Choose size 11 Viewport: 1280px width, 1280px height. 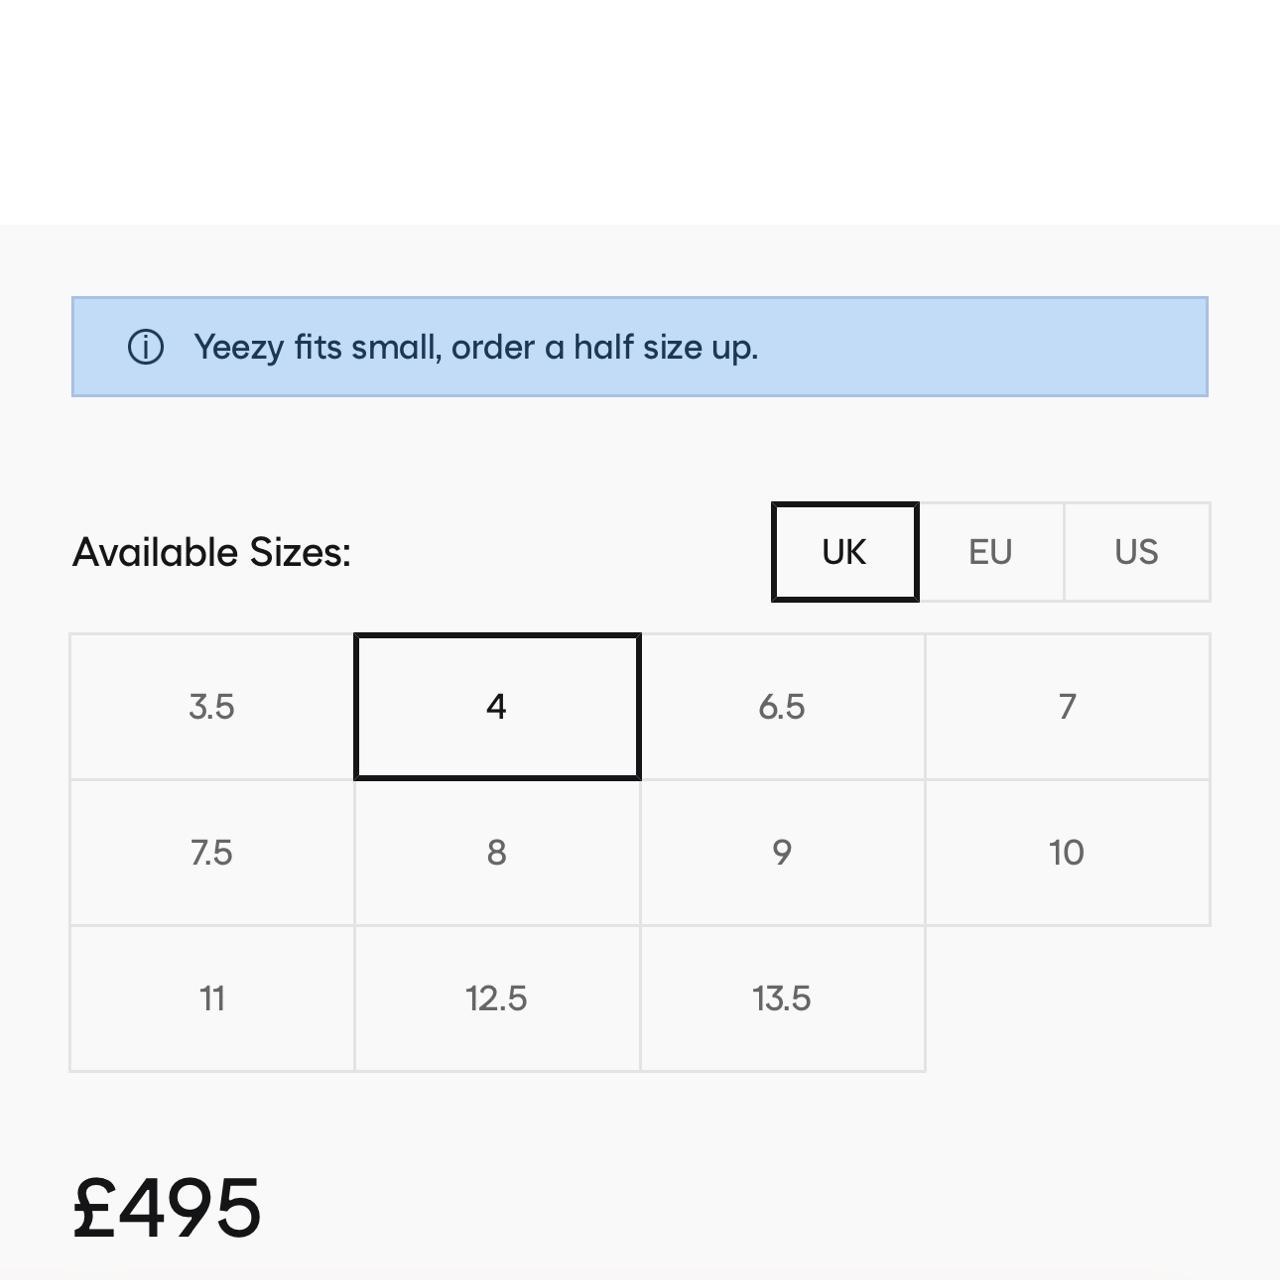(212, 999)
